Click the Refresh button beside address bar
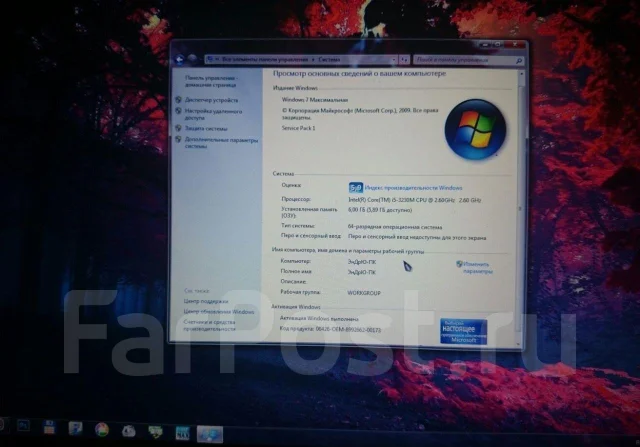The image size is (640, 447). (x=404, y=60)
